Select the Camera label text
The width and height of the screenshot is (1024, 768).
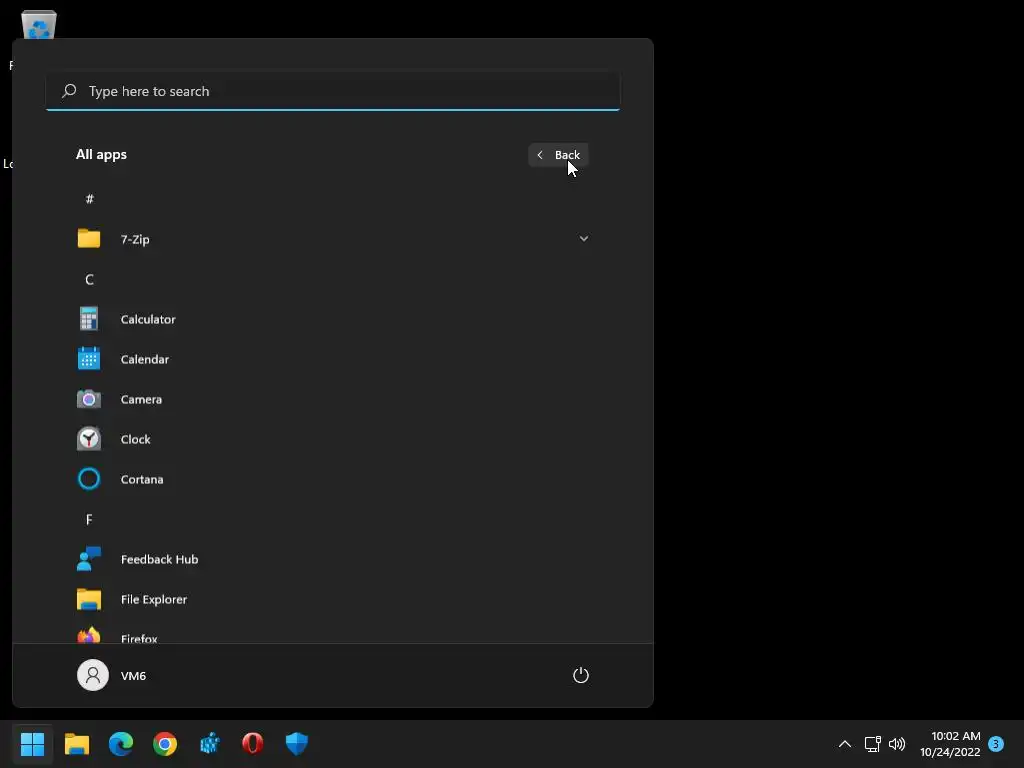coord(141,399)
